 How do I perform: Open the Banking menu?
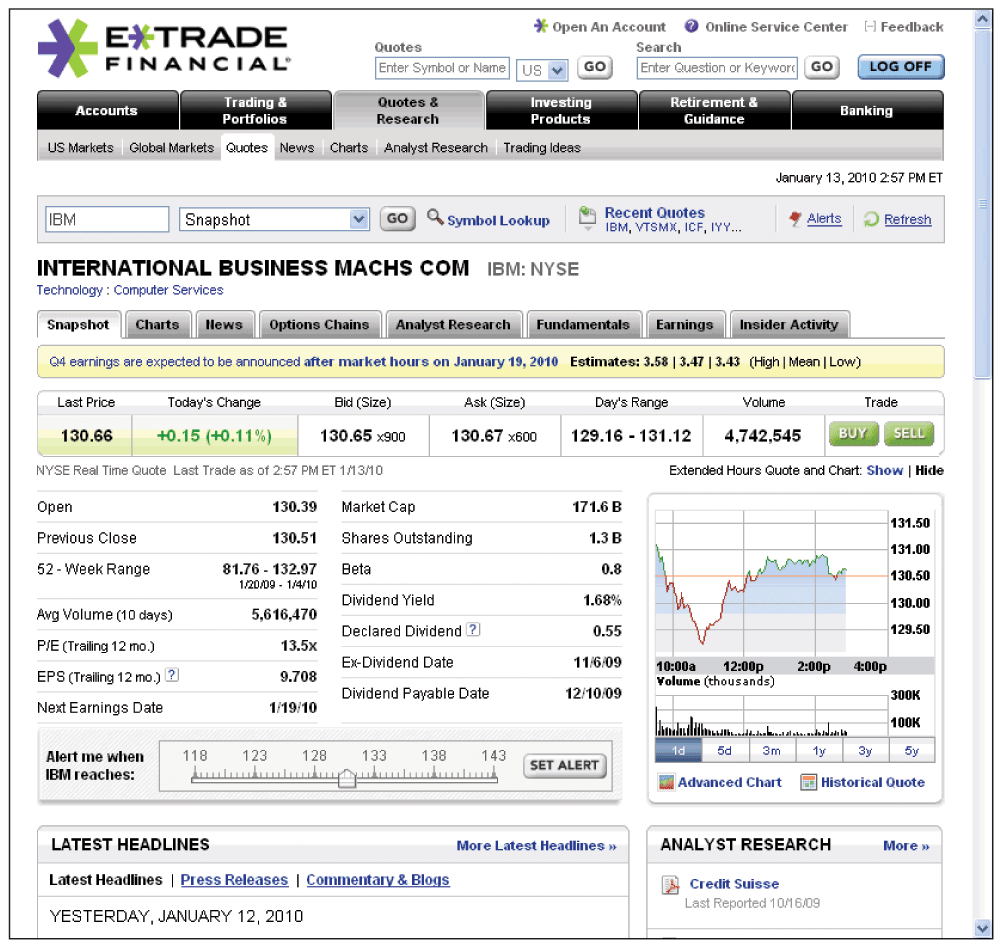pos(867,110)
